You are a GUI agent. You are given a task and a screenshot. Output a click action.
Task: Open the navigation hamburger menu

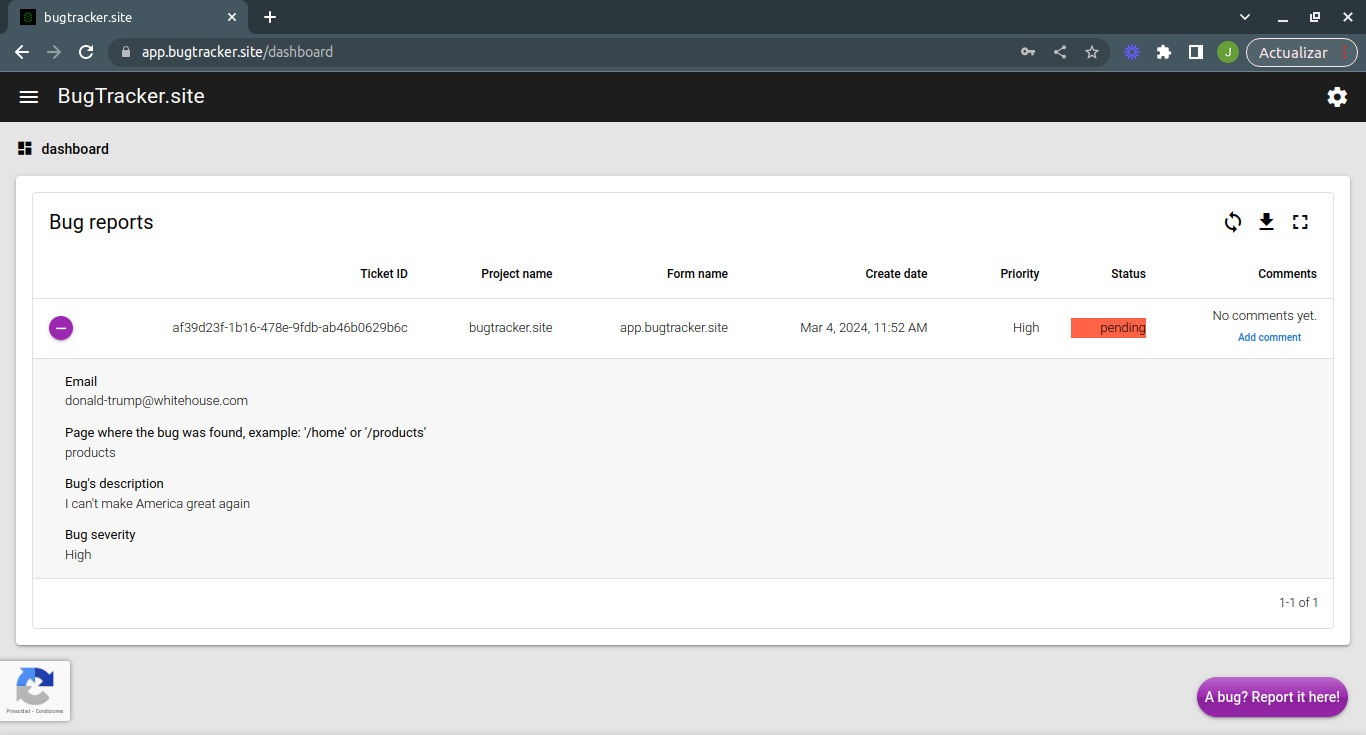pos(28,96)
